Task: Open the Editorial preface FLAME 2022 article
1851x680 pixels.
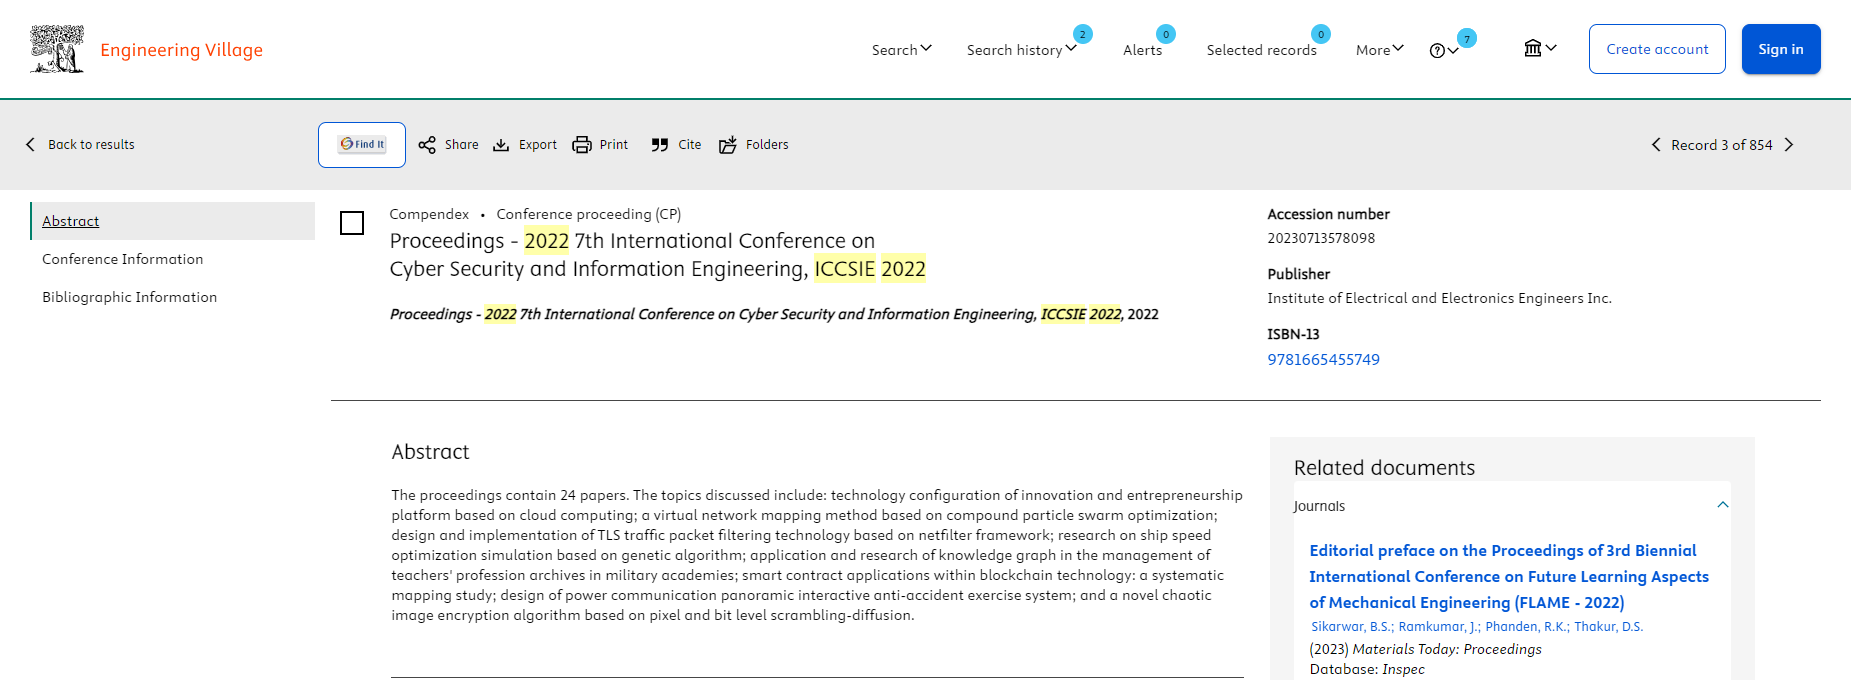Action: [1508, 577]
